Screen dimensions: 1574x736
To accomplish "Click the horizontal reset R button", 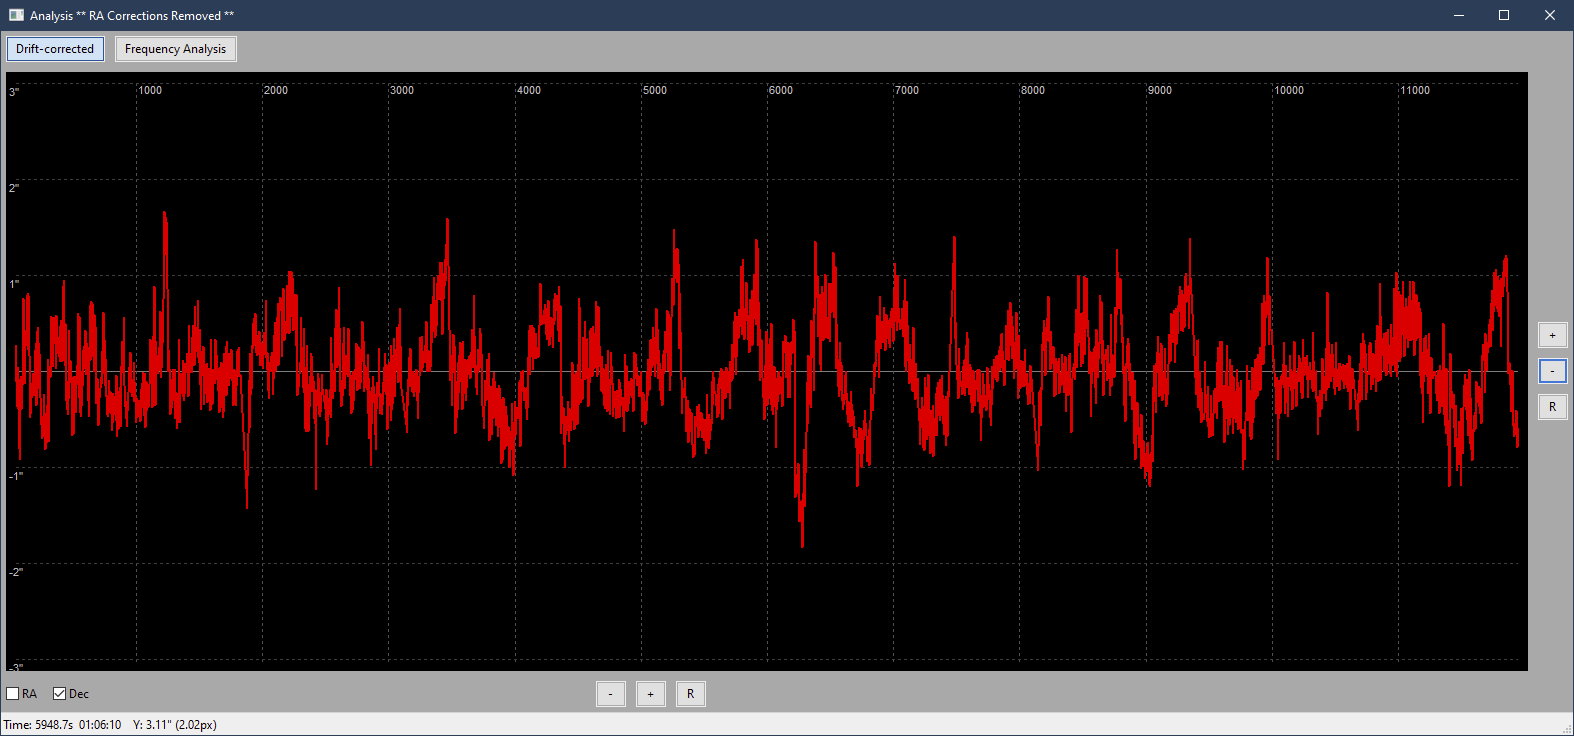I will (691, 694).
